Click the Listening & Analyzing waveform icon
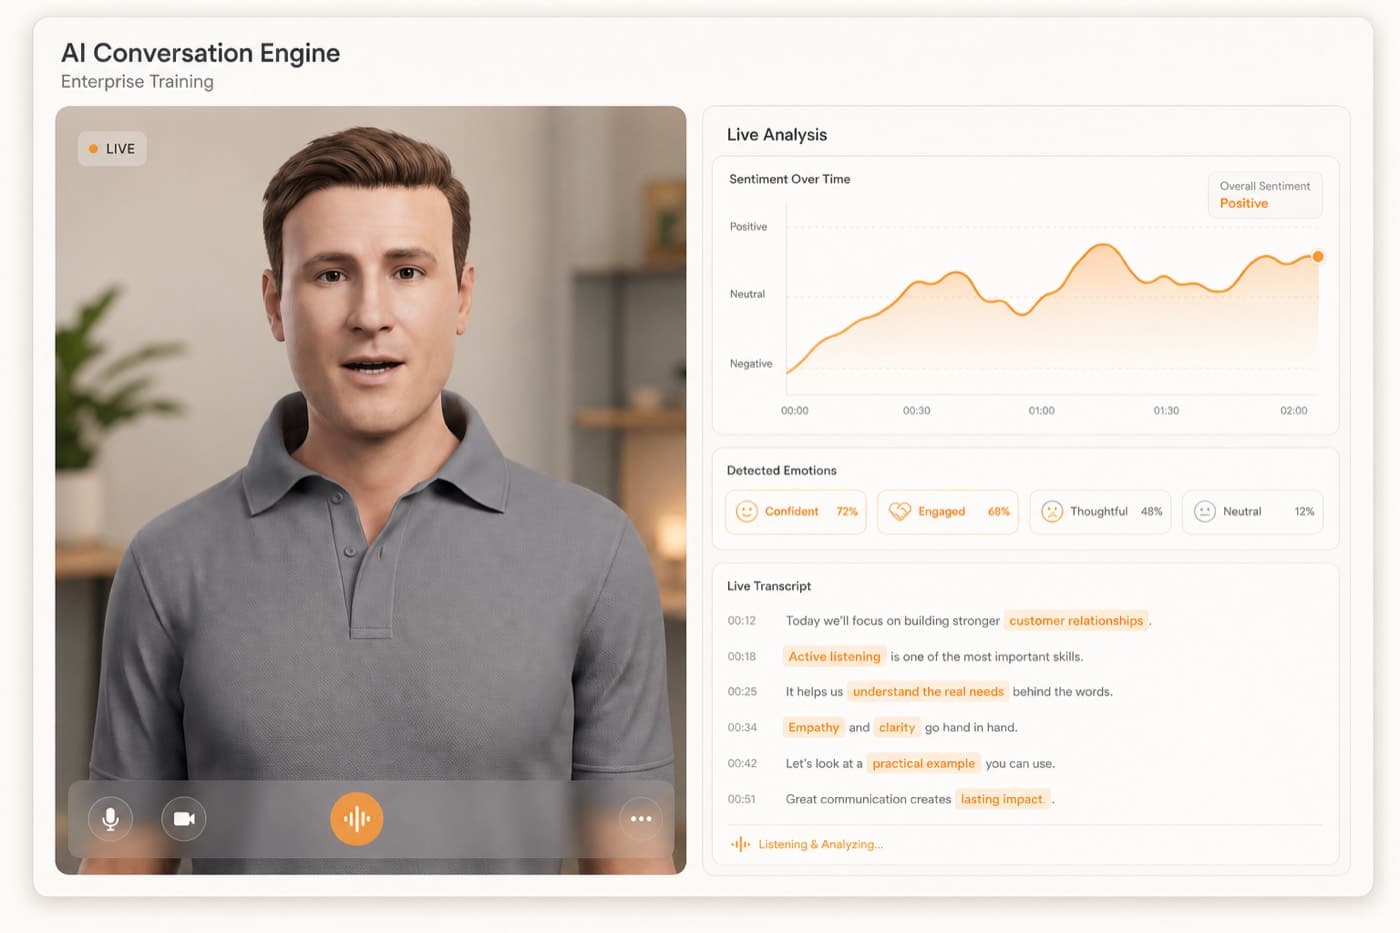The image size is (1400, 933). [x=740, y=845]
